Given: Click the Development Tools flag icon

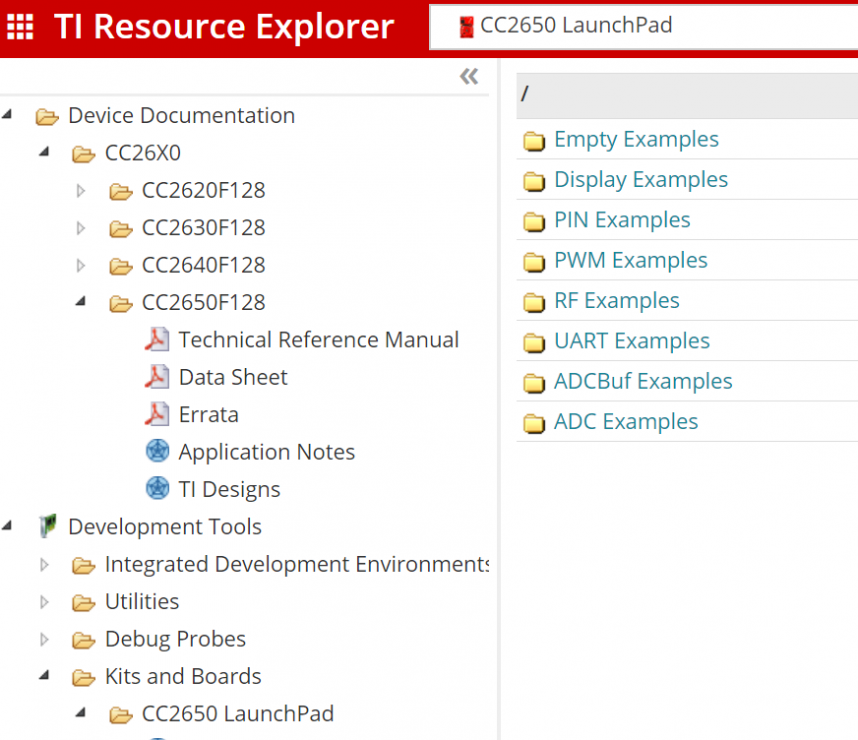Looking at the screenshot, I should click(x=47, y=526).
